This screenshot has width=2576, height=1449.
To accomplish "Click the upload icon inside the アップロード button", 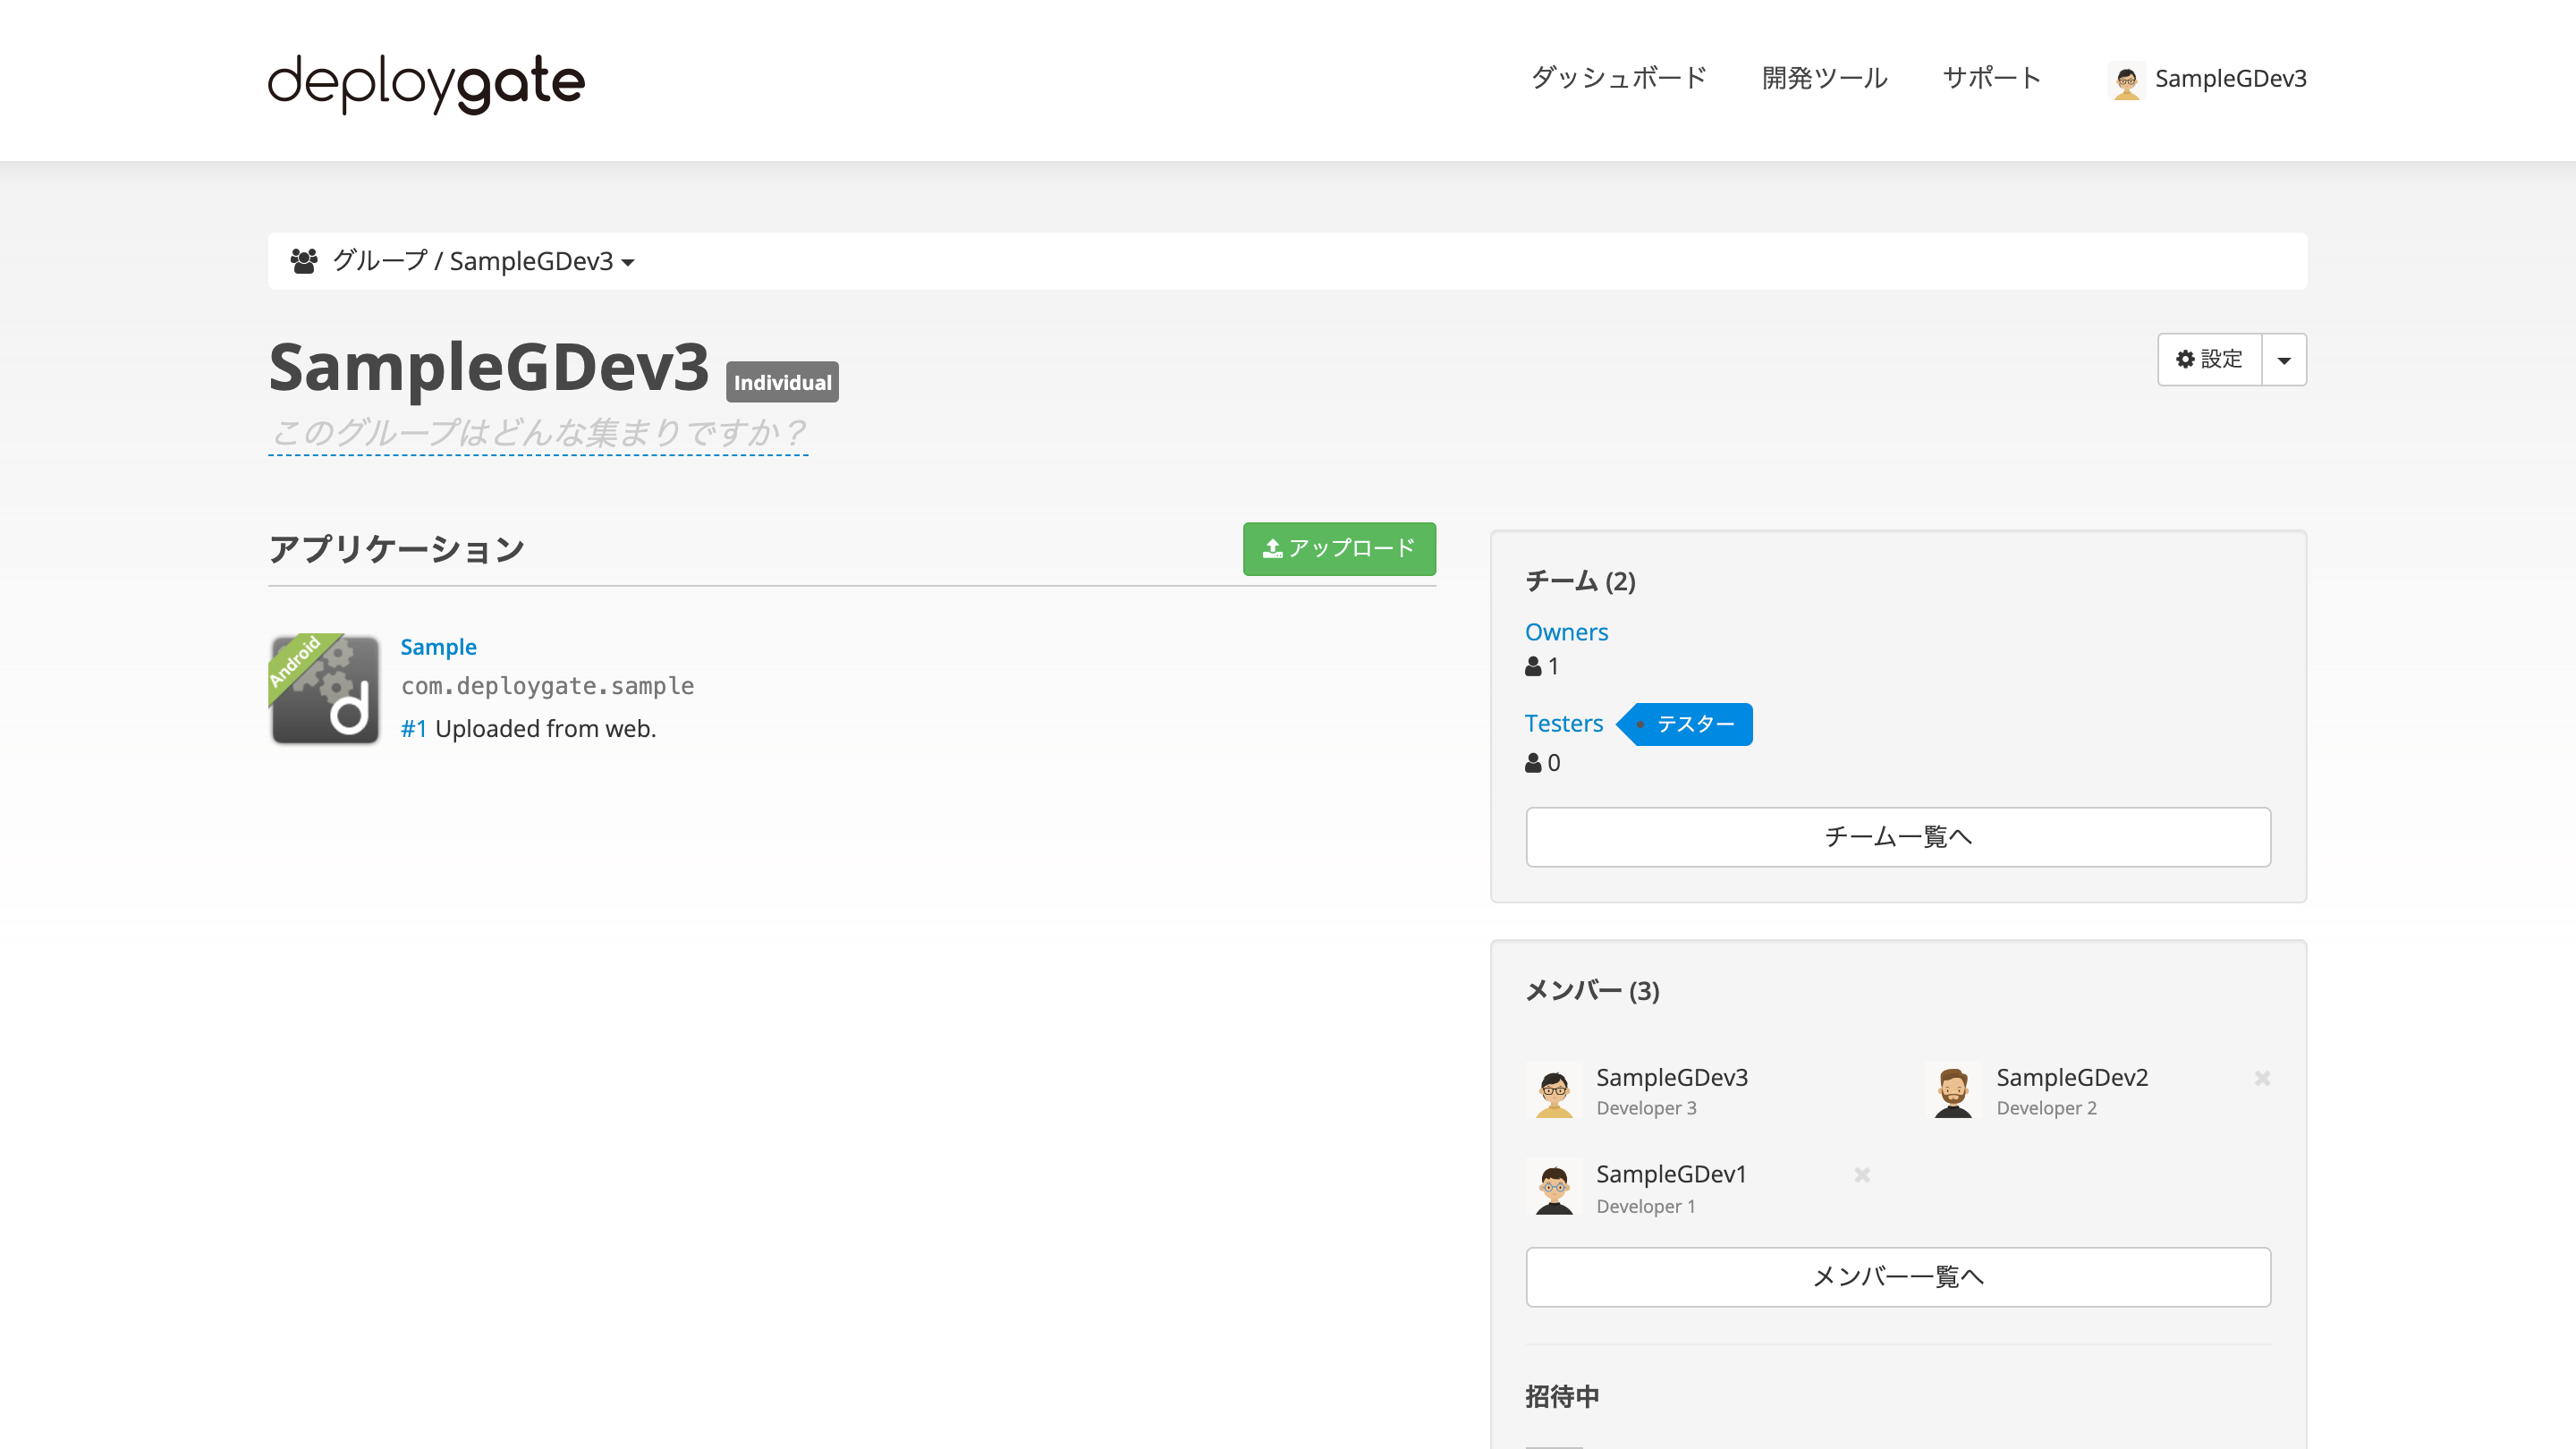I will click(x=1272, y=547).
